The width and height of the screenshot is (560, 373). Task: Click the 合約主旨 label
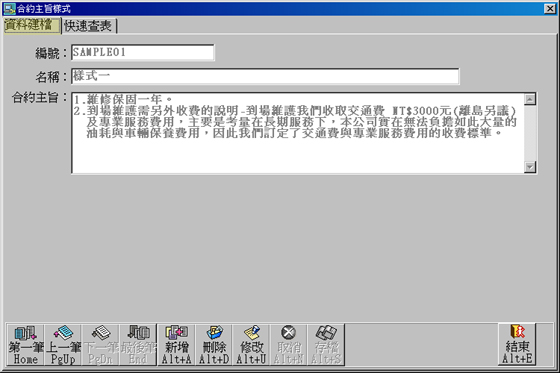click(x=39, y=97)
